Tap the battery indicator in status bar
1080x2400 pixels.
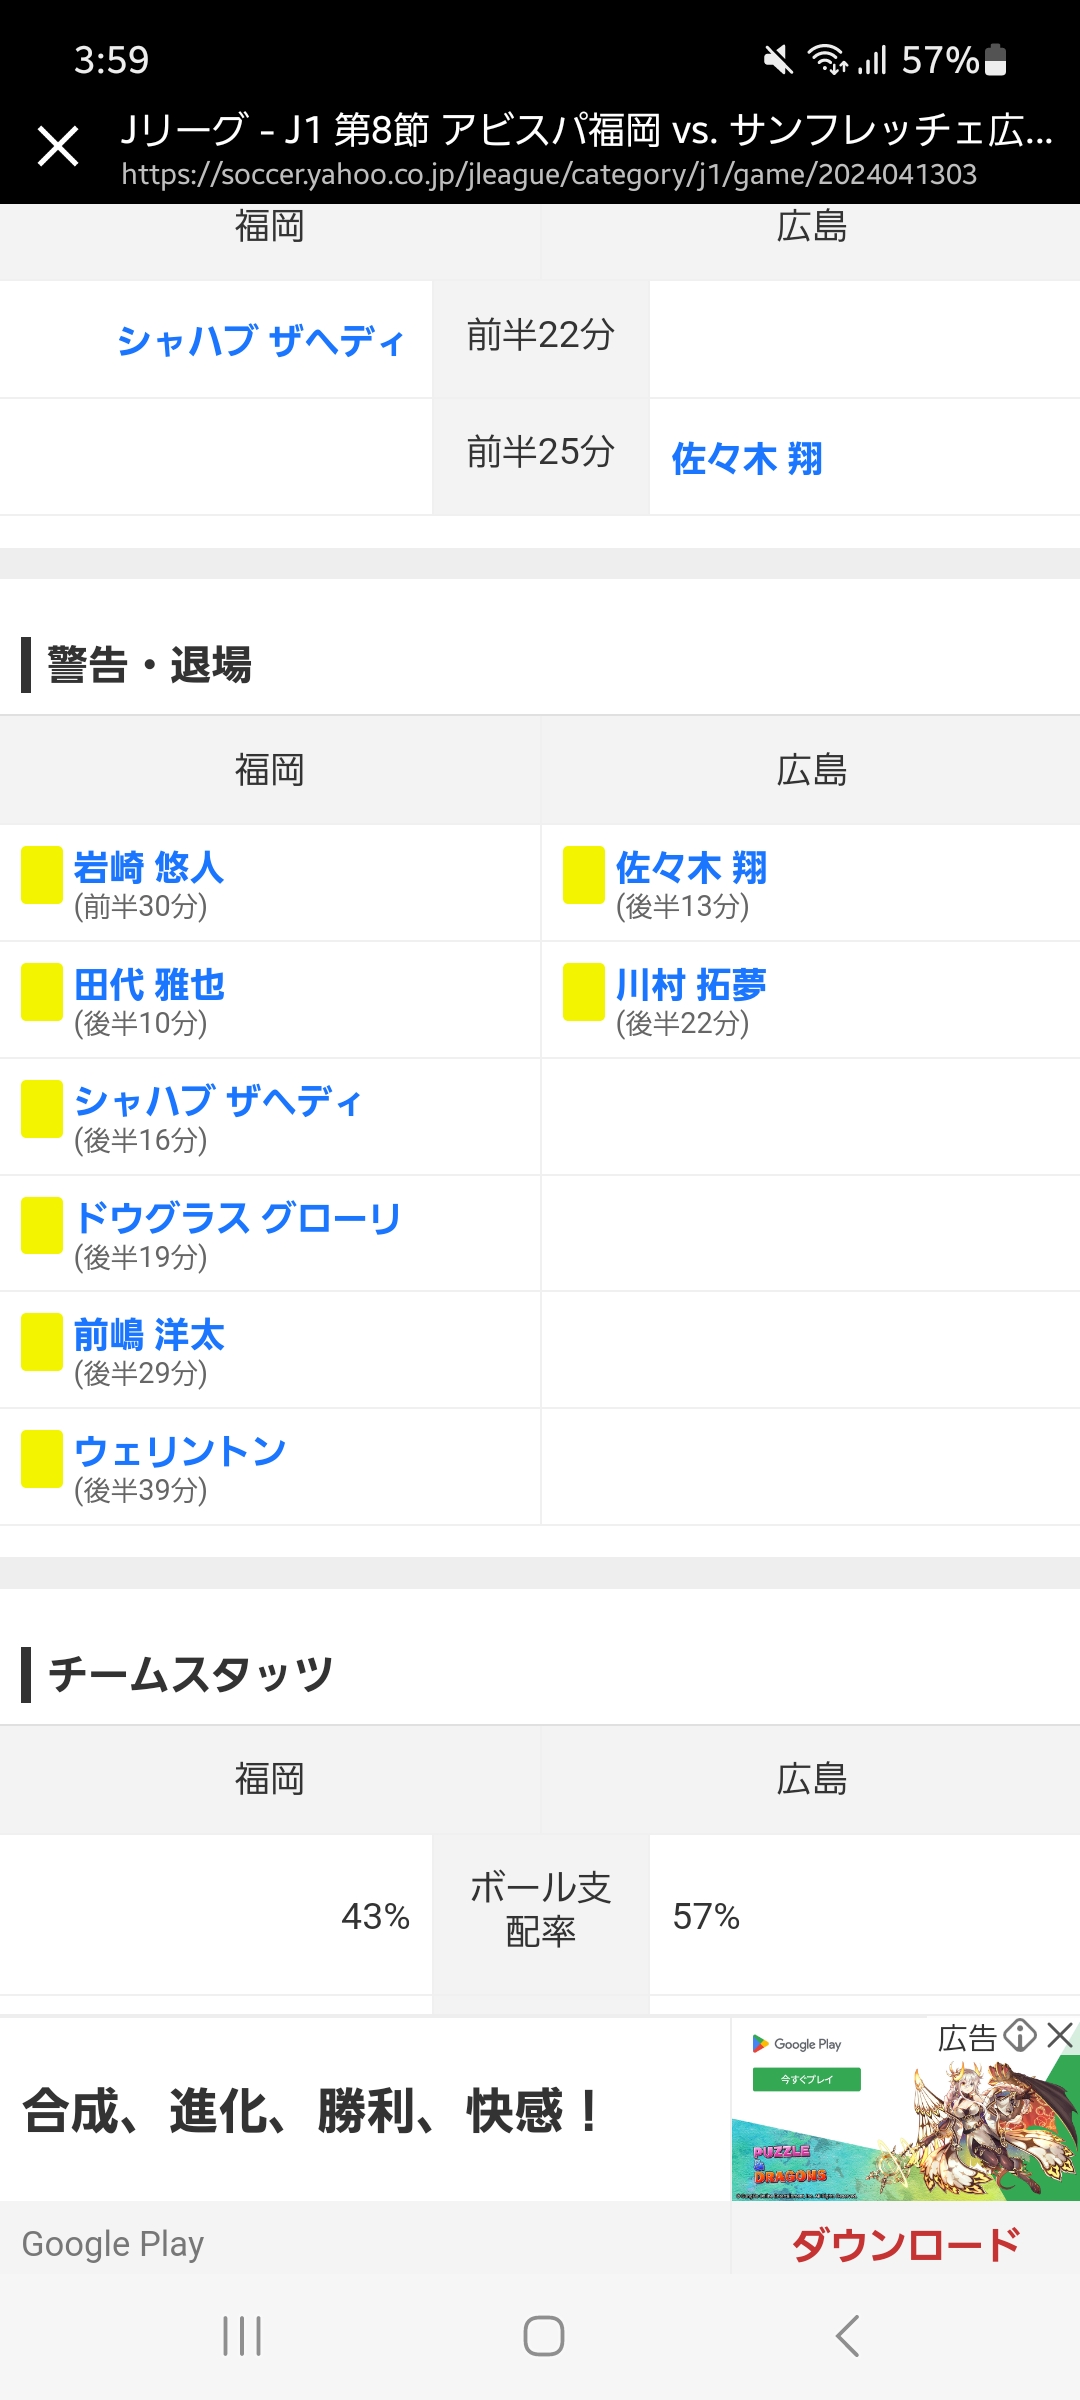(x=995, y=60)
